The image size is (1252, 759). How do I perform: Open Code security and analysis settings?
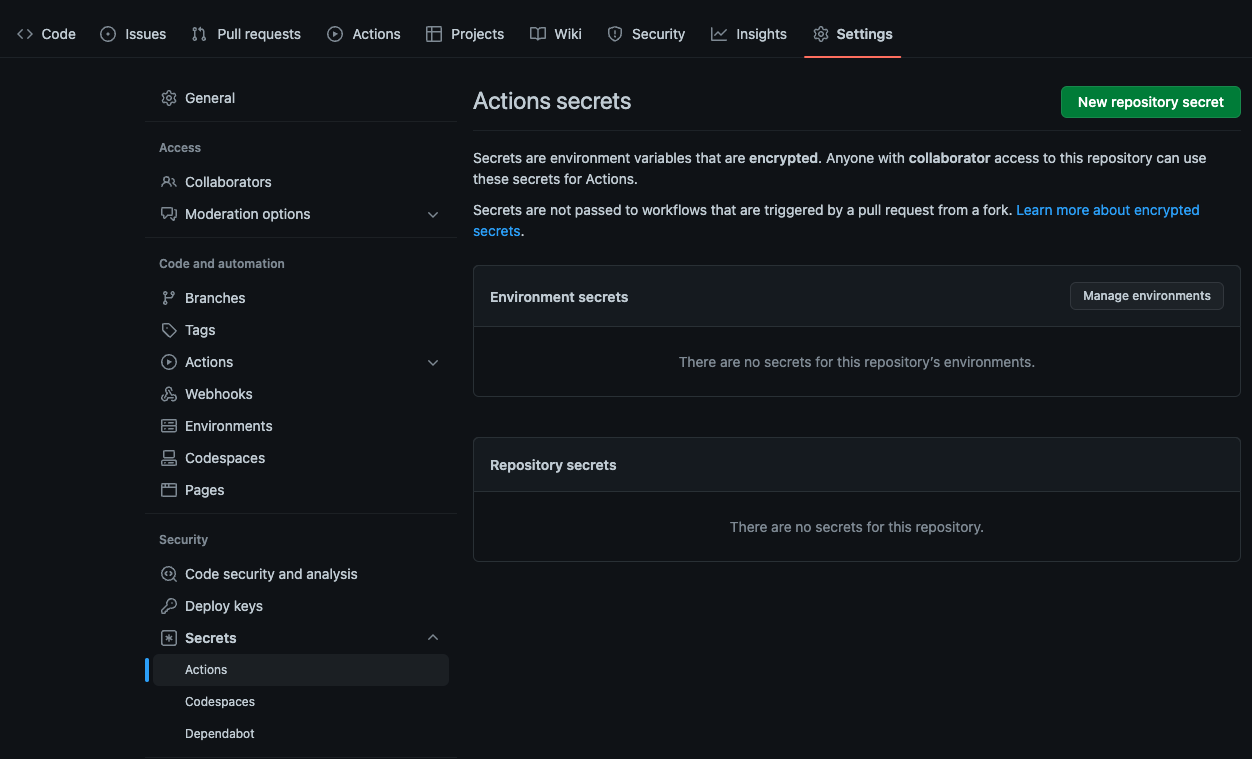pos(300,574)
